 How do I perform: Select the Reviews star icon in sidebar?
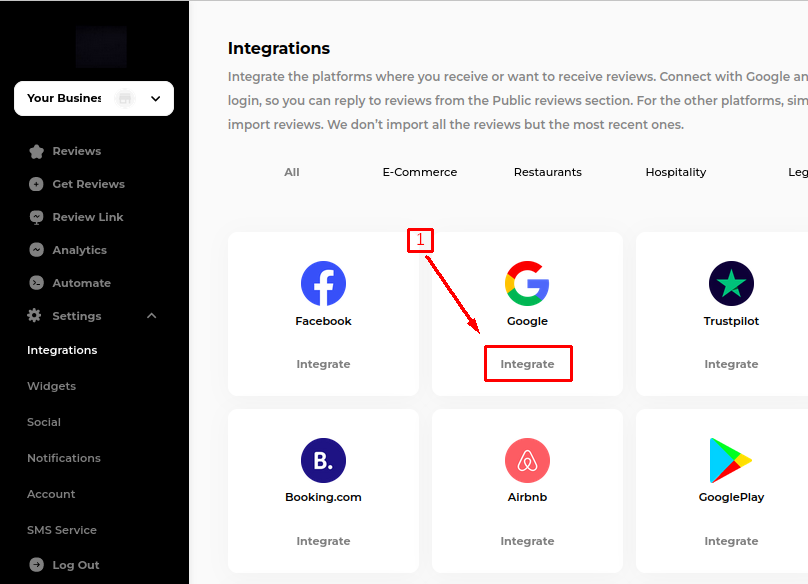click(37, 150)
